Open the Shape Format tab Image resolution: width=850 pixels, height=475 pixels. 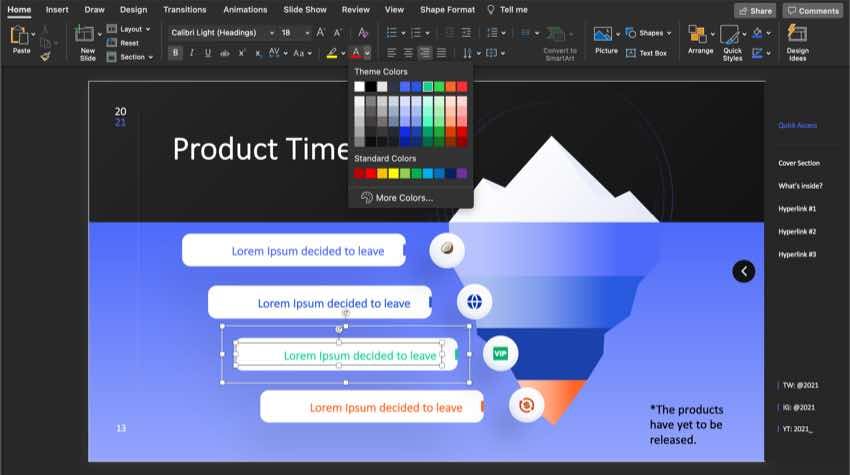pyautogui.click(x=447, y=10)
